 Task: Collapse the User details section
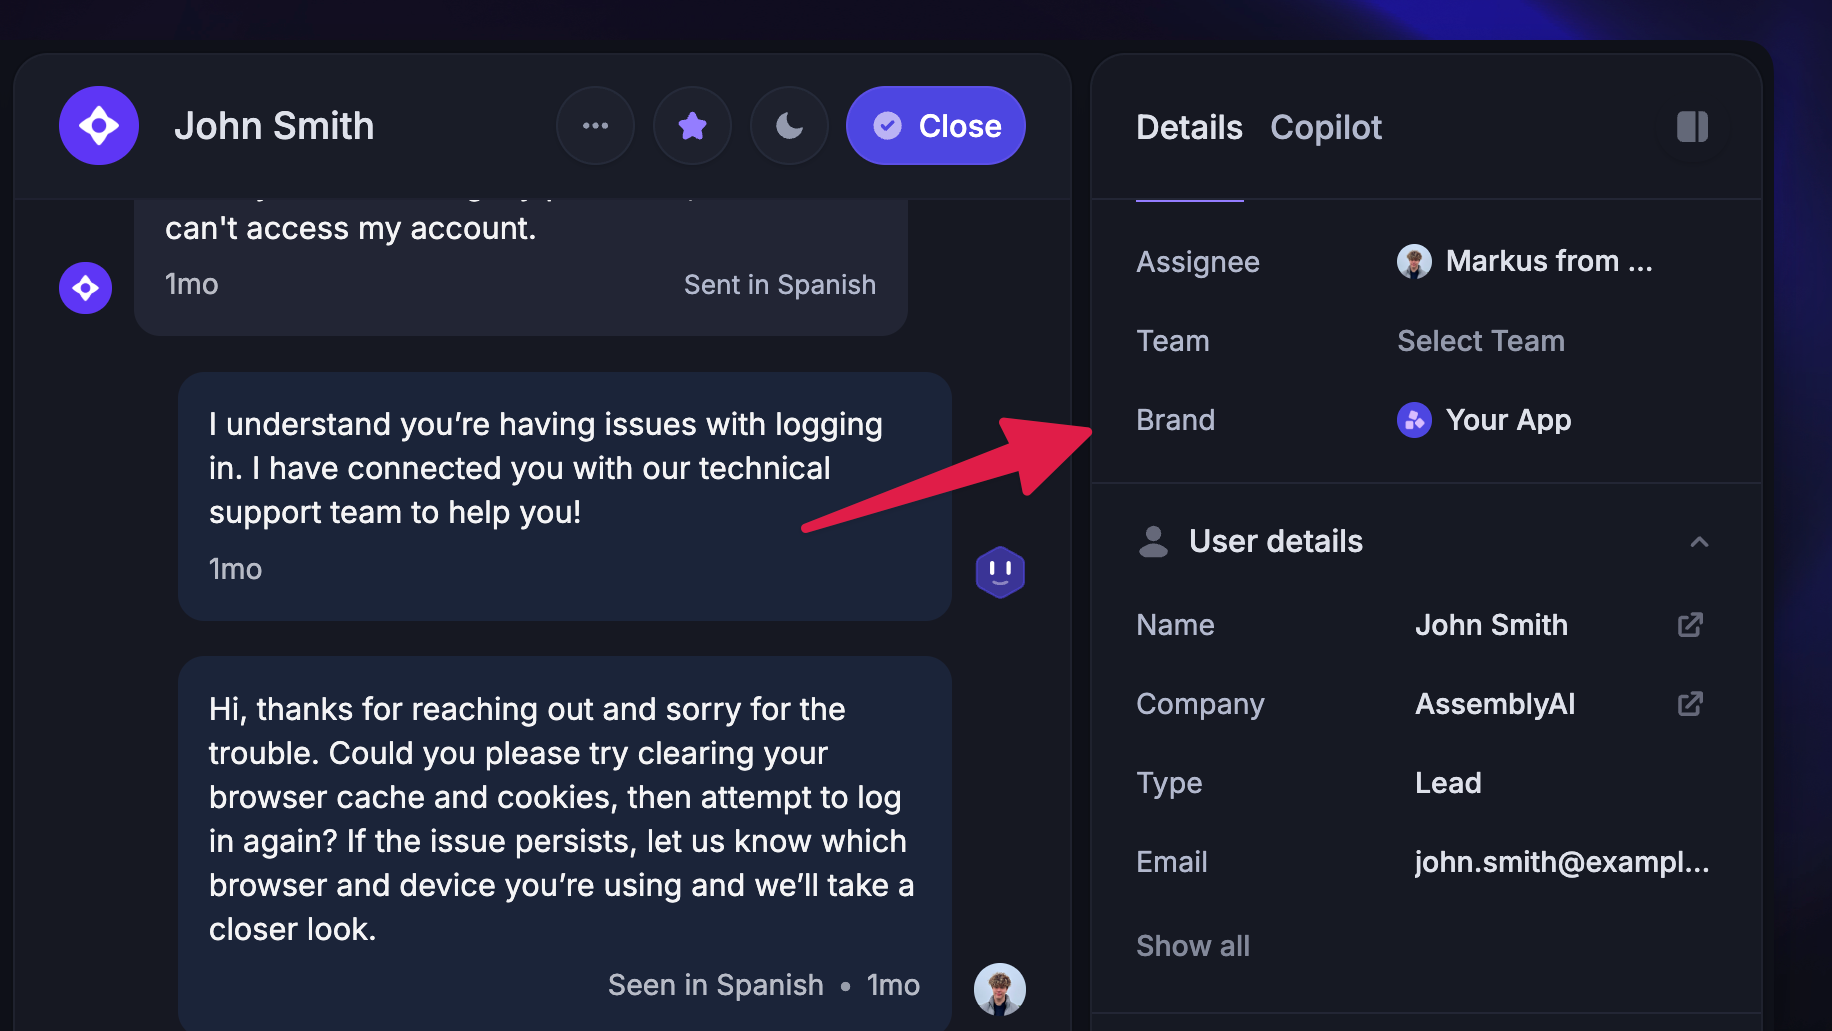1698,542
